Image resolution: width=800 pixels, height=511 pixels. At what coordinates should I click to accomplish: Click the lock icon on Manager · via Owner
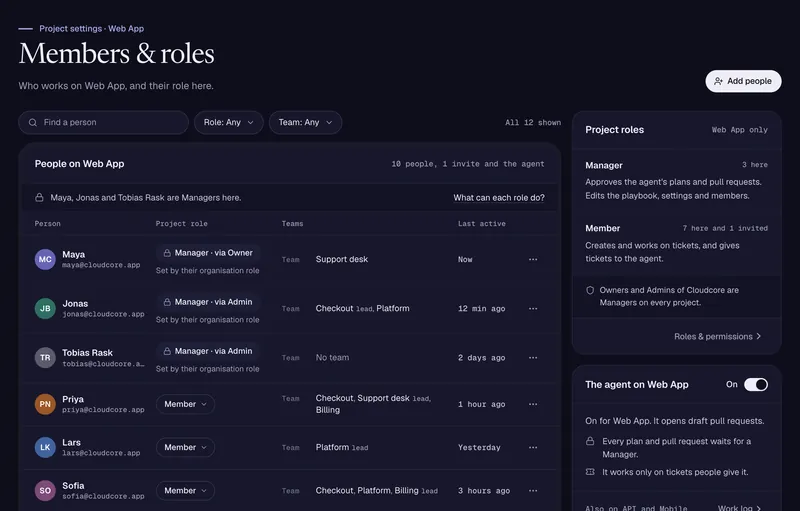167,253
